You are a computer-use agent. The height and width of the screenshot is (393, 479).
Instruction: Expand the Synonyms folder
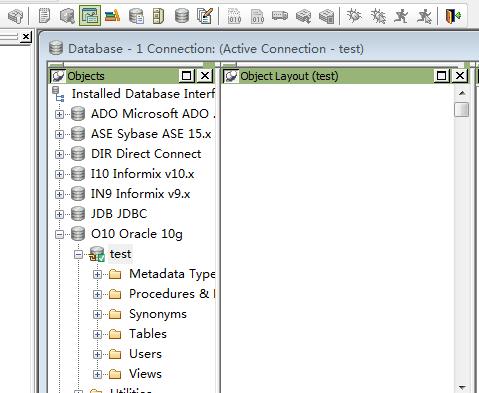click(97, 314)
